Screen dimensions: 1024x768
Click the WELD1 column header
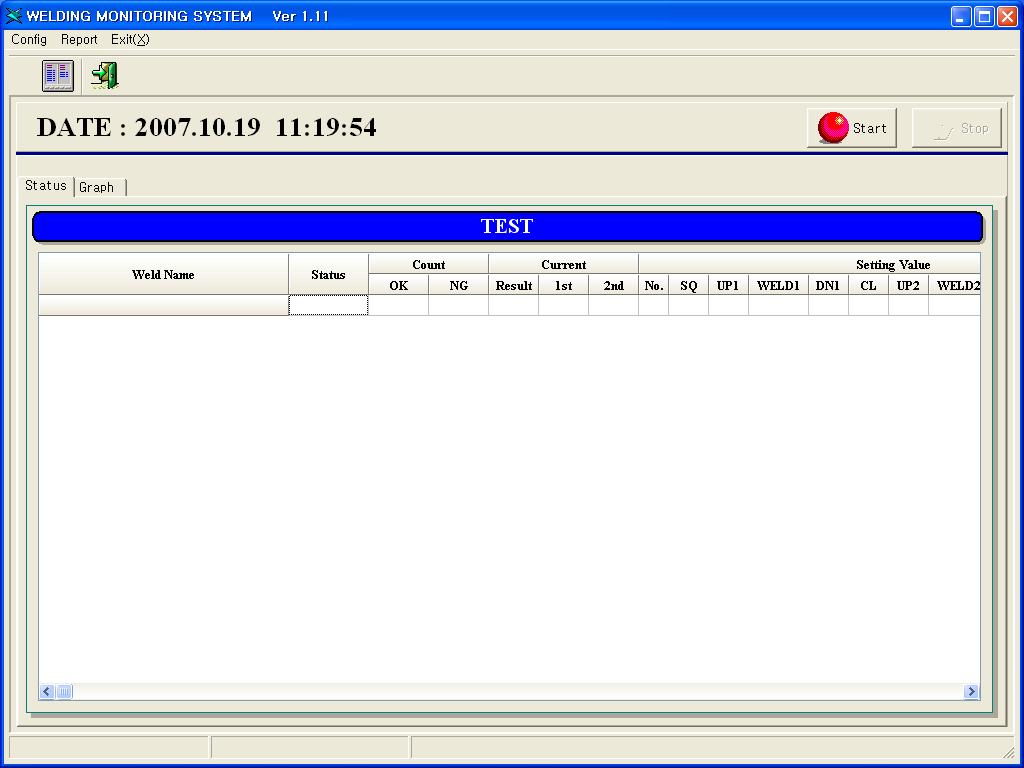(x=778, y=285)
